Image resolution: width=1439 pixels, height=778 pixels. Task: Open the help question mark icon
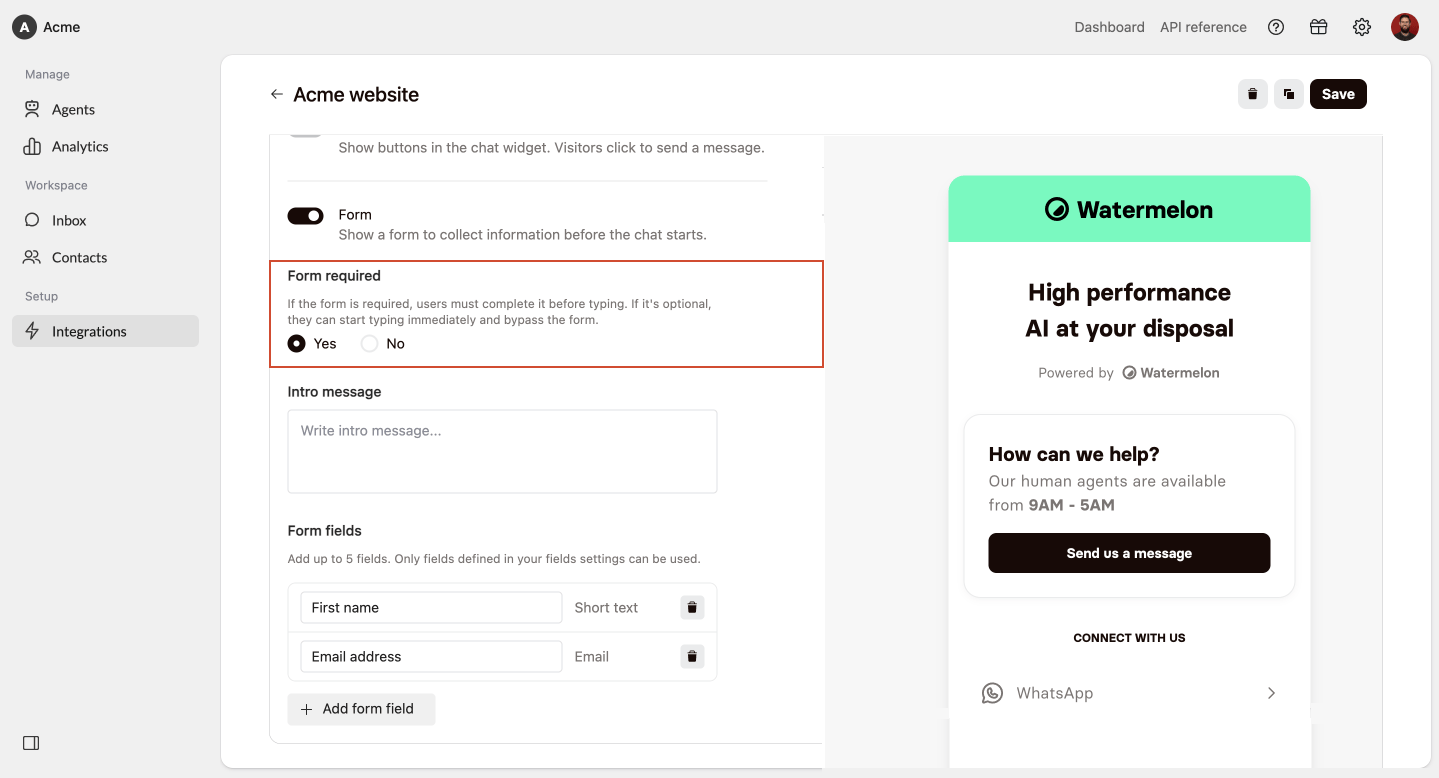(x=1276, y=27)
